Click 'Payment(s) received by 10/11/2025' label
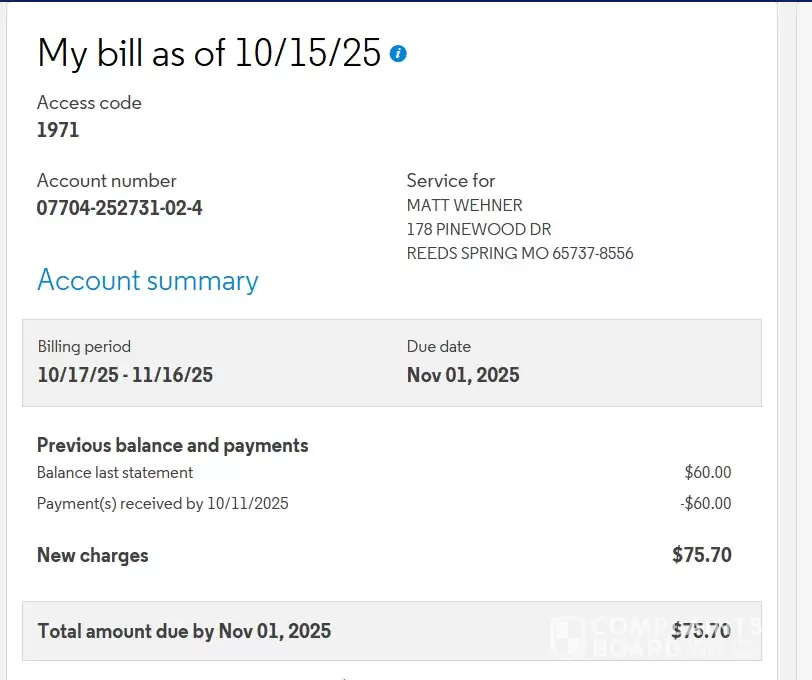This screenshot has height=680, width=812. click(162, 503)
